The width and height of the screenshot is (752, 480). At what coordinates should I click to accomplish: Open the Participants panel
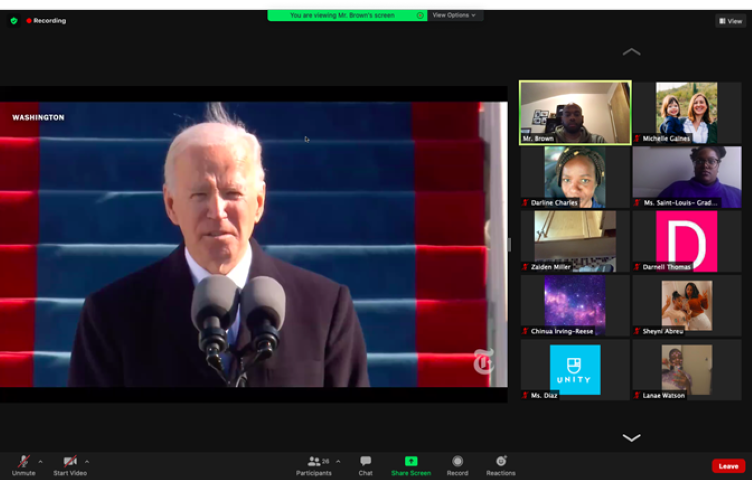pos(314,465)
